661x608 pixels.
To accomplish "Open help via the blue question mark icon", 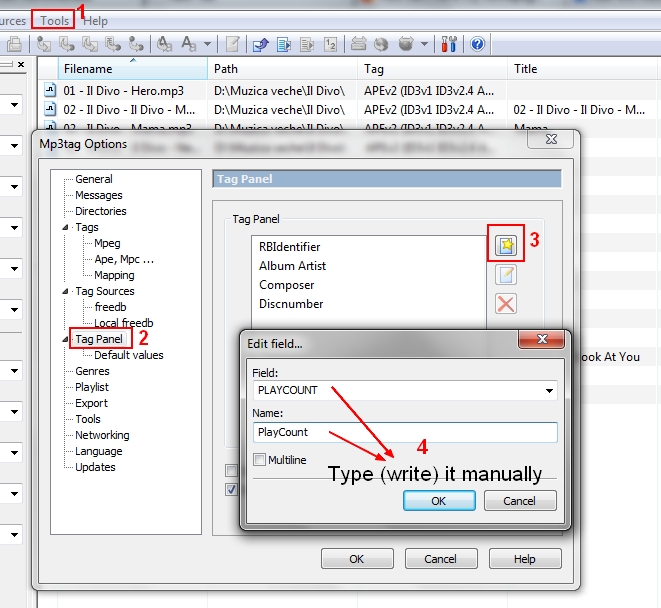I will (x=477, y=44).
